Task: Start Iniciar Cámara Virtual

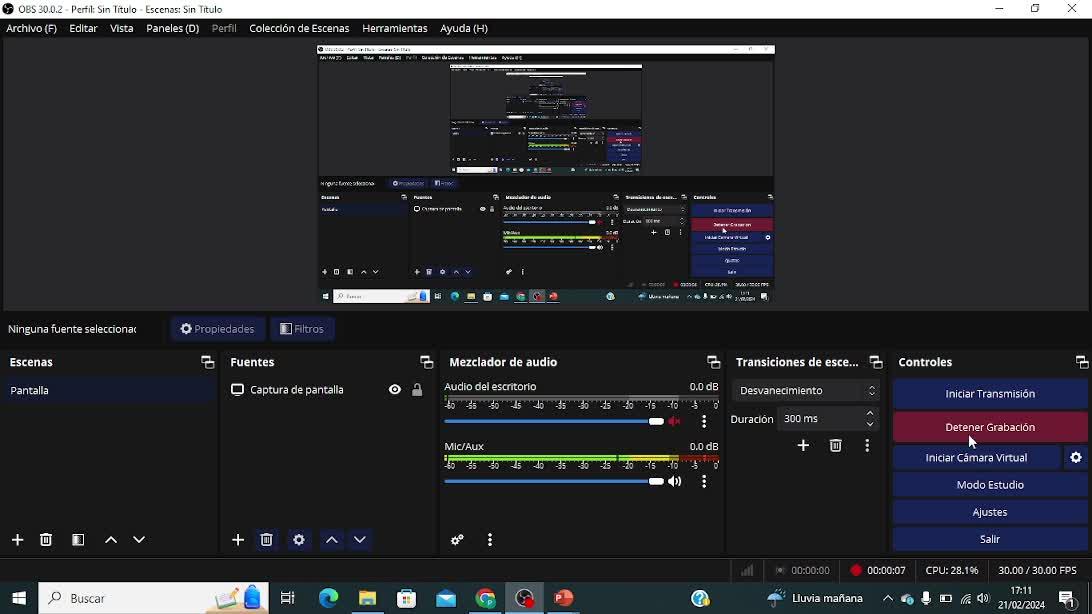Action: [976, 457]
